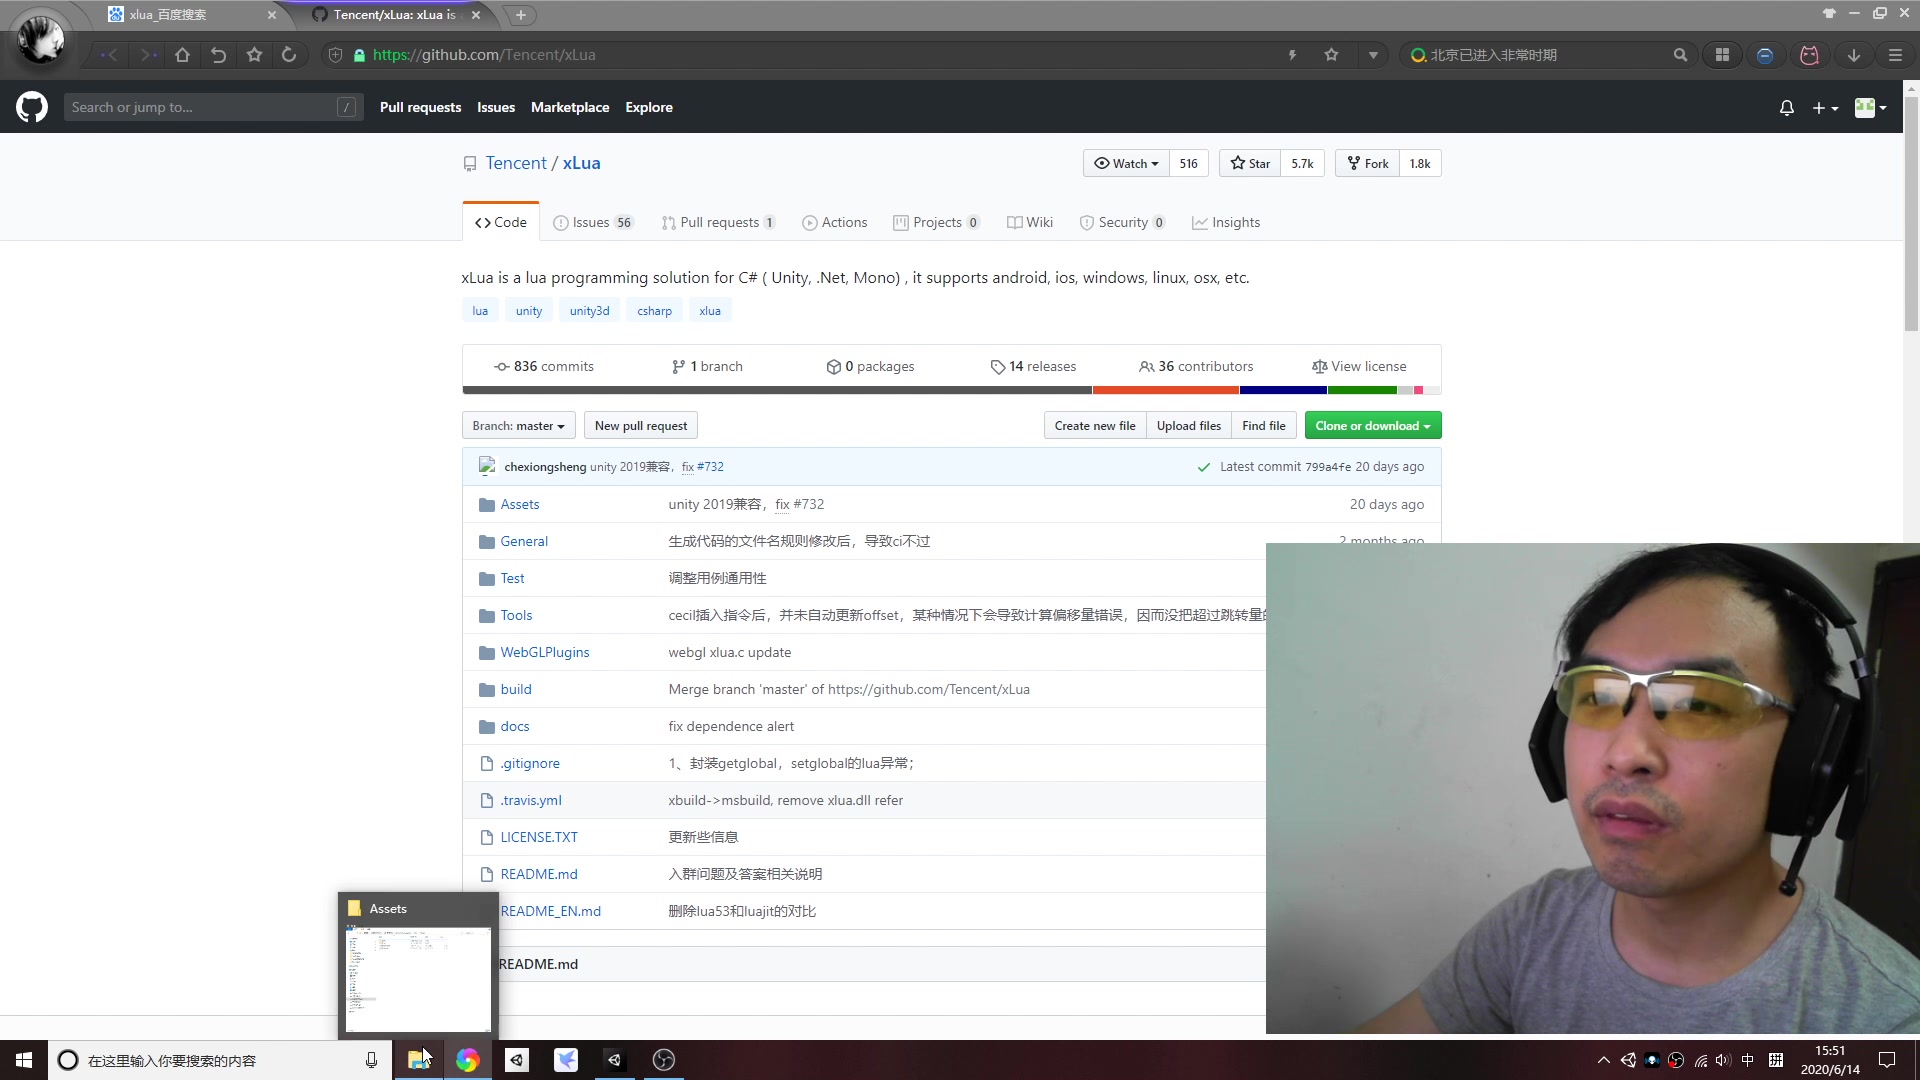Switch input method via the 中 tray indicator
1920x1080 pixels.
click(x=1747, y=1060)
